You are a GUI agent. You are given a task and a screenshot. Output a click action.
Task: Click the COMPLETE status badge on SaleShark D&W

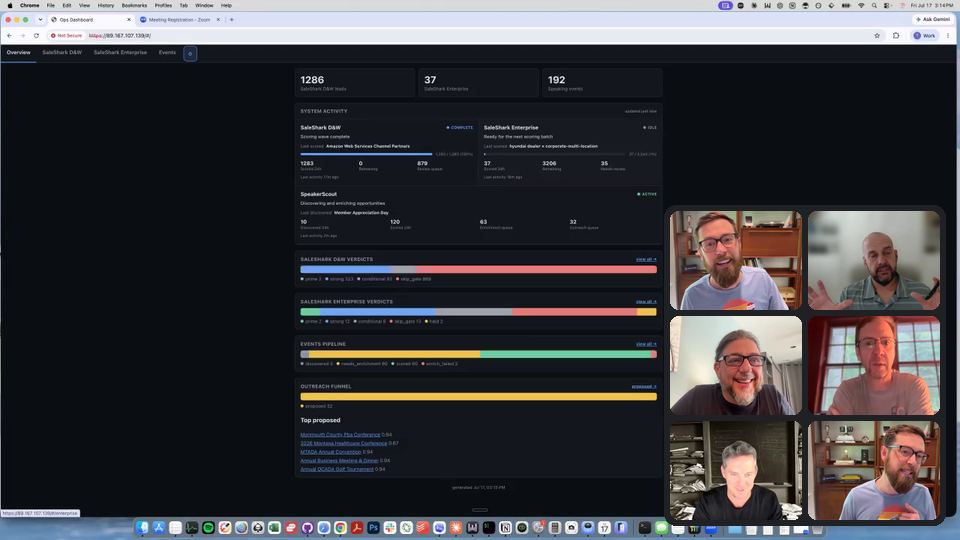point(460,128)
